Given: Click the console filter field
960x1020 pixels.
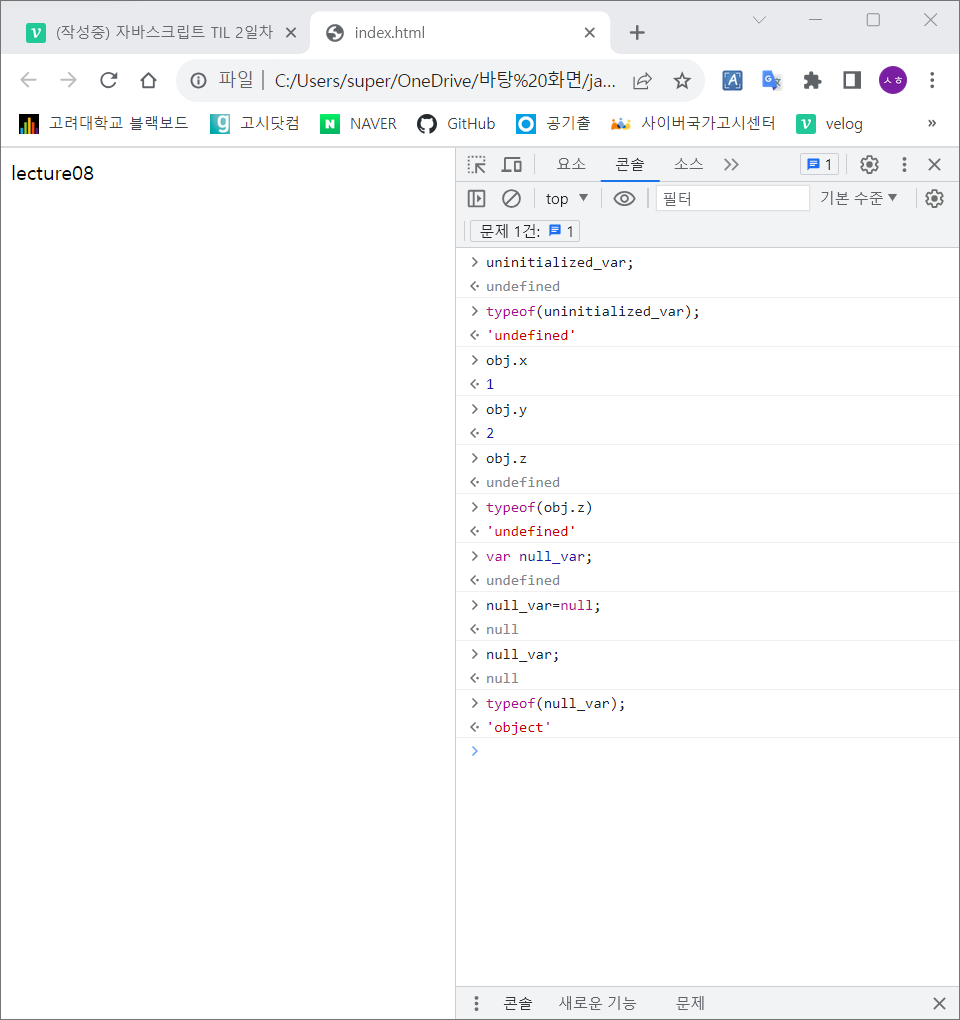Looking at the screenshot, I should [x=732, y=198].
